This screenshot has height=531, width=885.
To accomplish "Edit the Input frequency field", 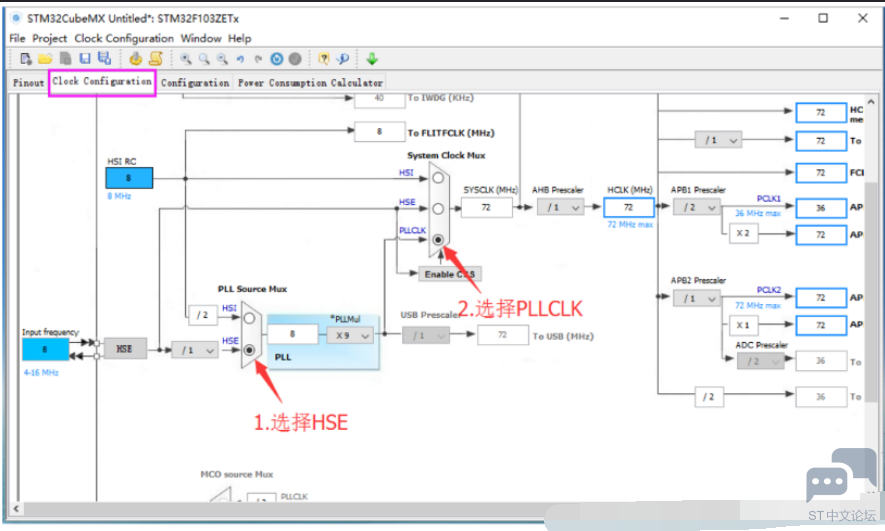I will [x=45, y=349].
